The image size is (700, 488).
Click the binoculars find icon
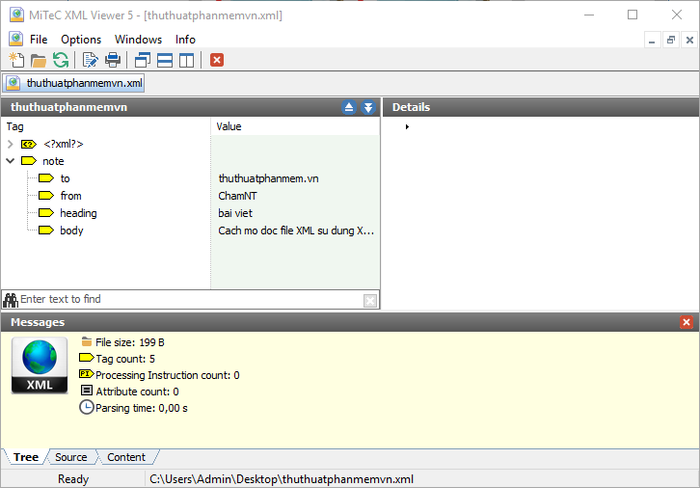[10, 300]
